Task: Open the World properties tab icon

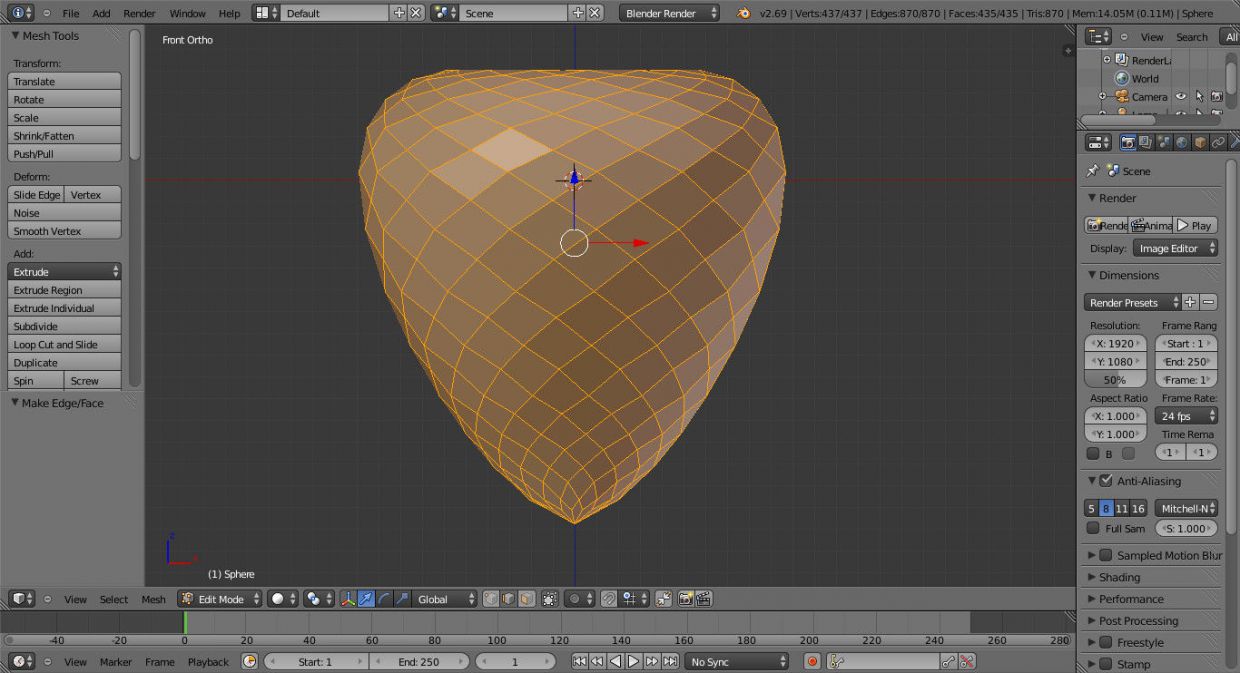Action: 1182,143
